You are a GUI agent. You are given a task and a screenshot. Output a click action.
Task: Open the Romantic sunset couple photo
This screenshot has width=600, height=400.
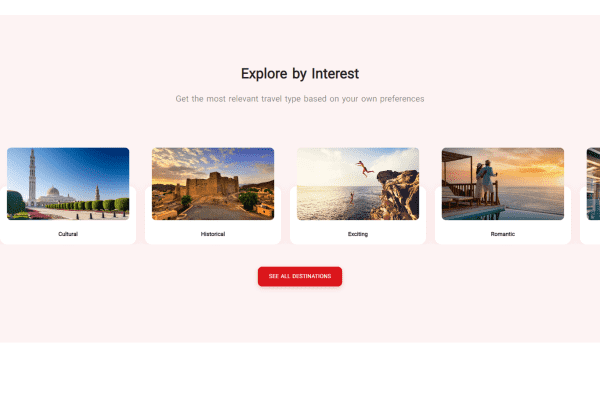[x=503, y=184]
